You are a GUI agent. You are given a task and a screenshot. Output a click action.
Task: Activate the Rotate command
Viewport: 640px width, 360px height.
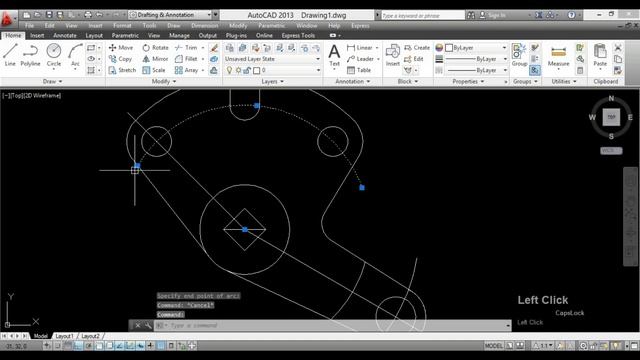coord(155,48)
